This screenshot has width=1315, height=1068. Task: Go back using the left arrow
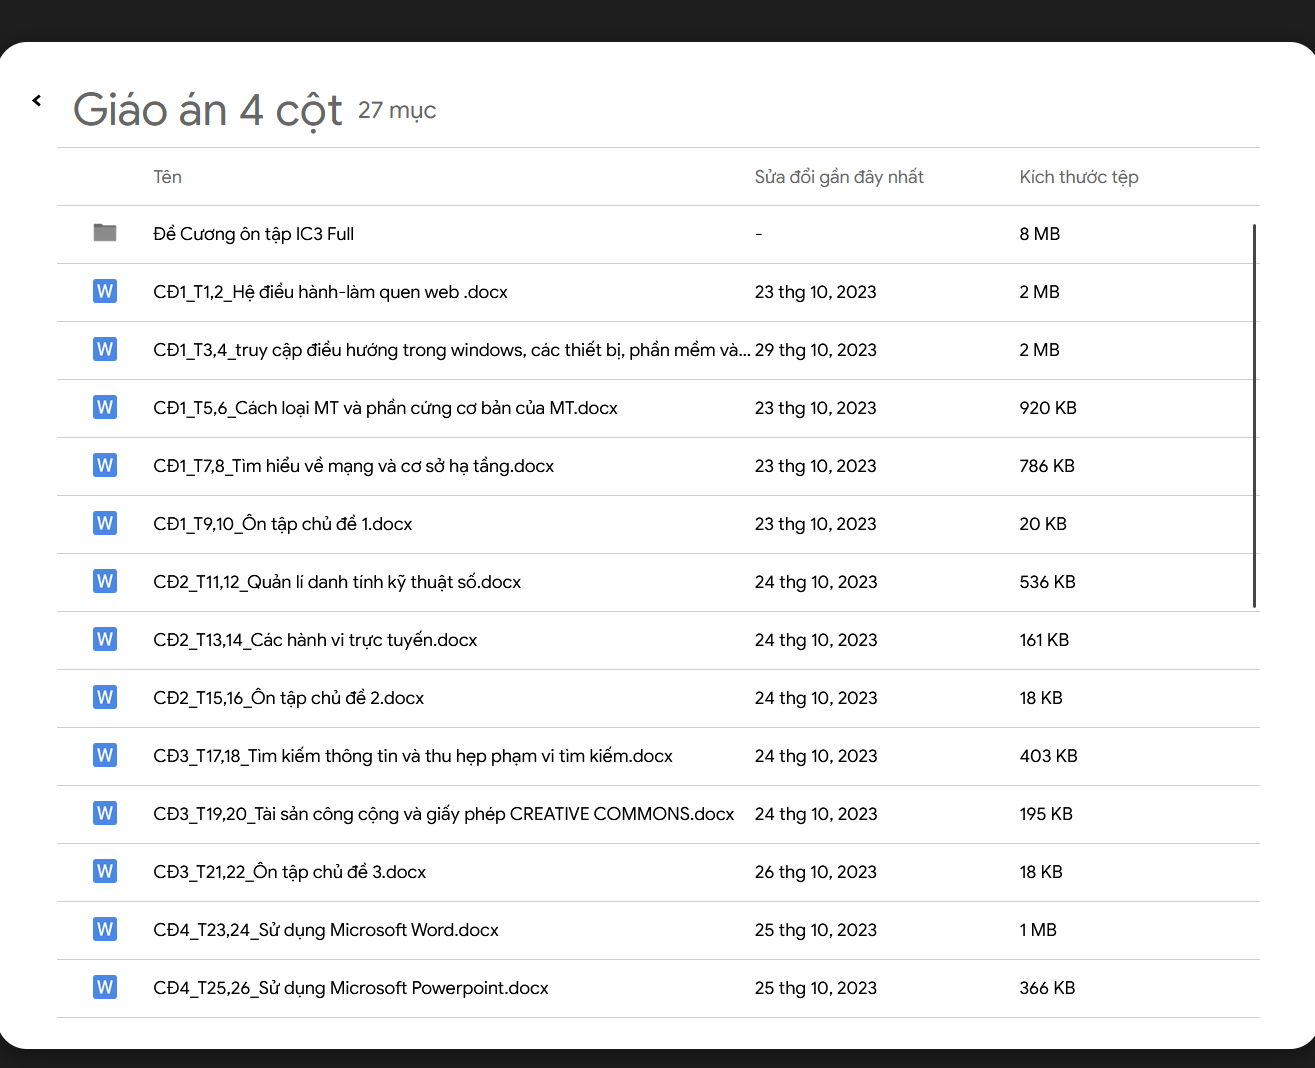[37, 100]
